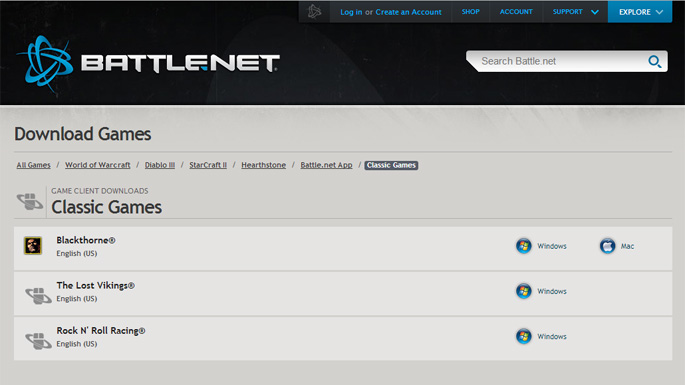Select the Battle.net App filter link

pyautogui.click(x=326, y=165)
